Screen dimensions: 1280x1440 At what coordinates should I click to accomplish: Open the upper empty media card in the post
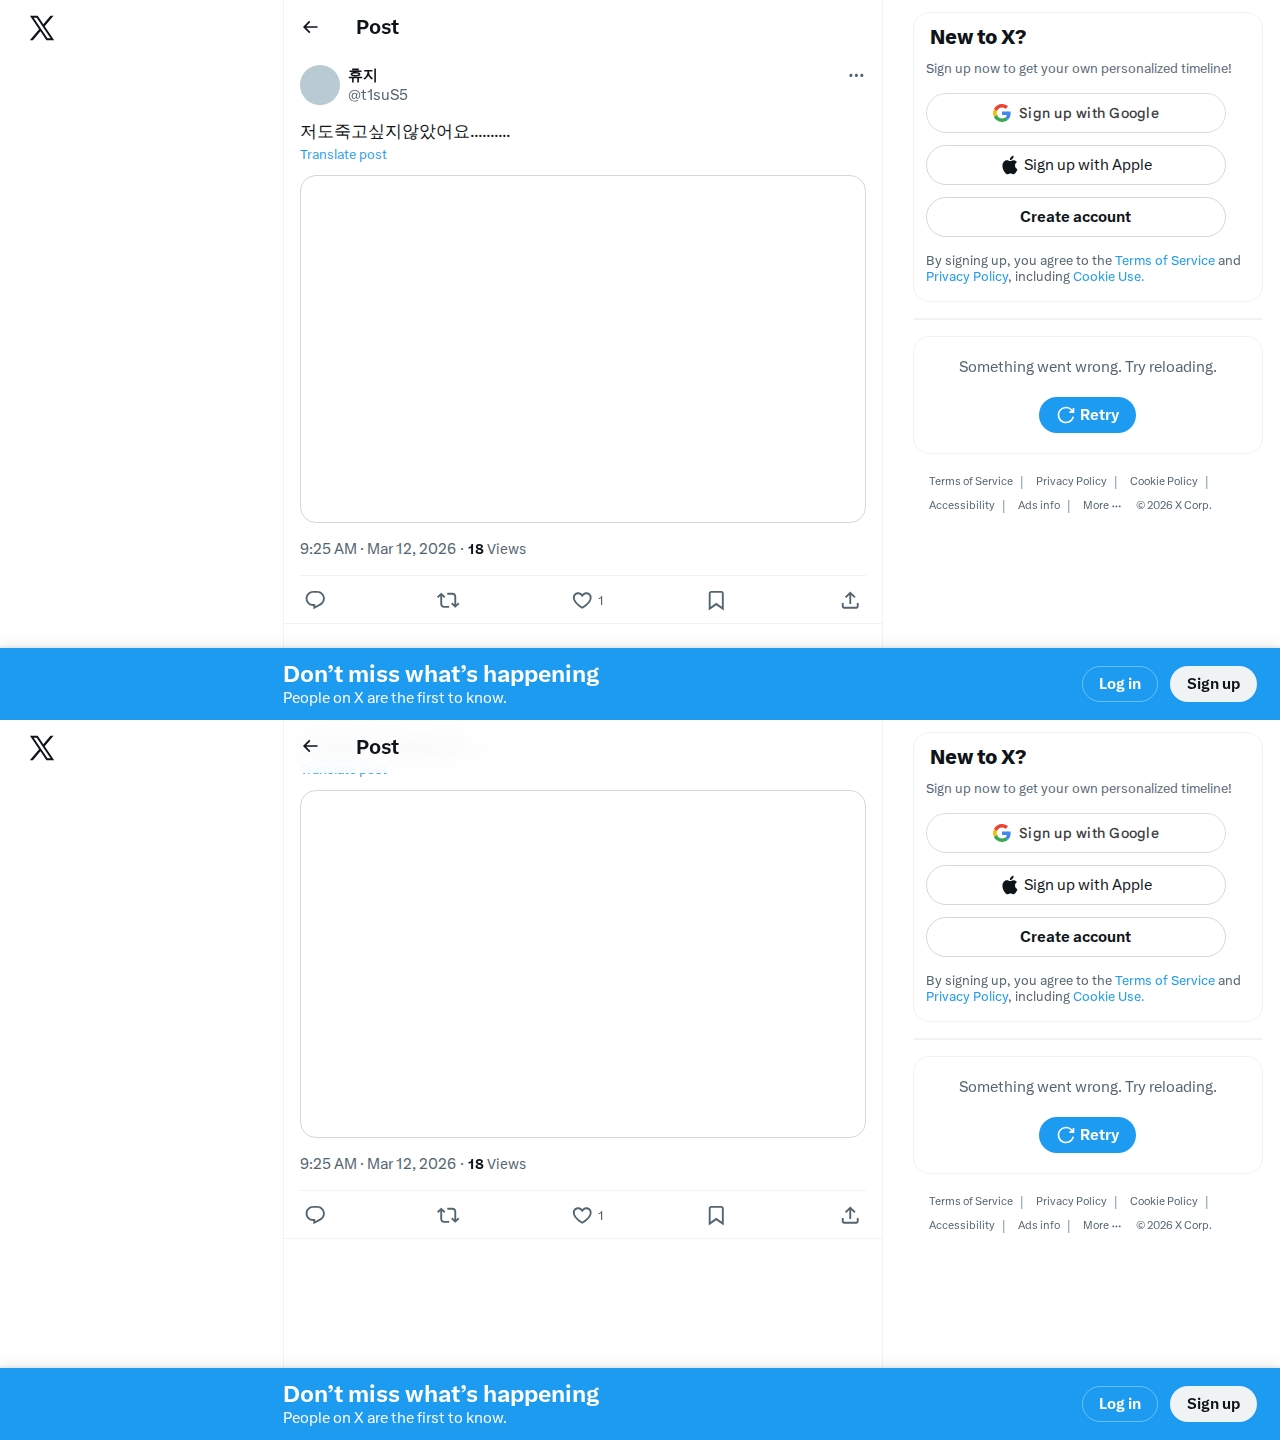(x=583, y=349)
